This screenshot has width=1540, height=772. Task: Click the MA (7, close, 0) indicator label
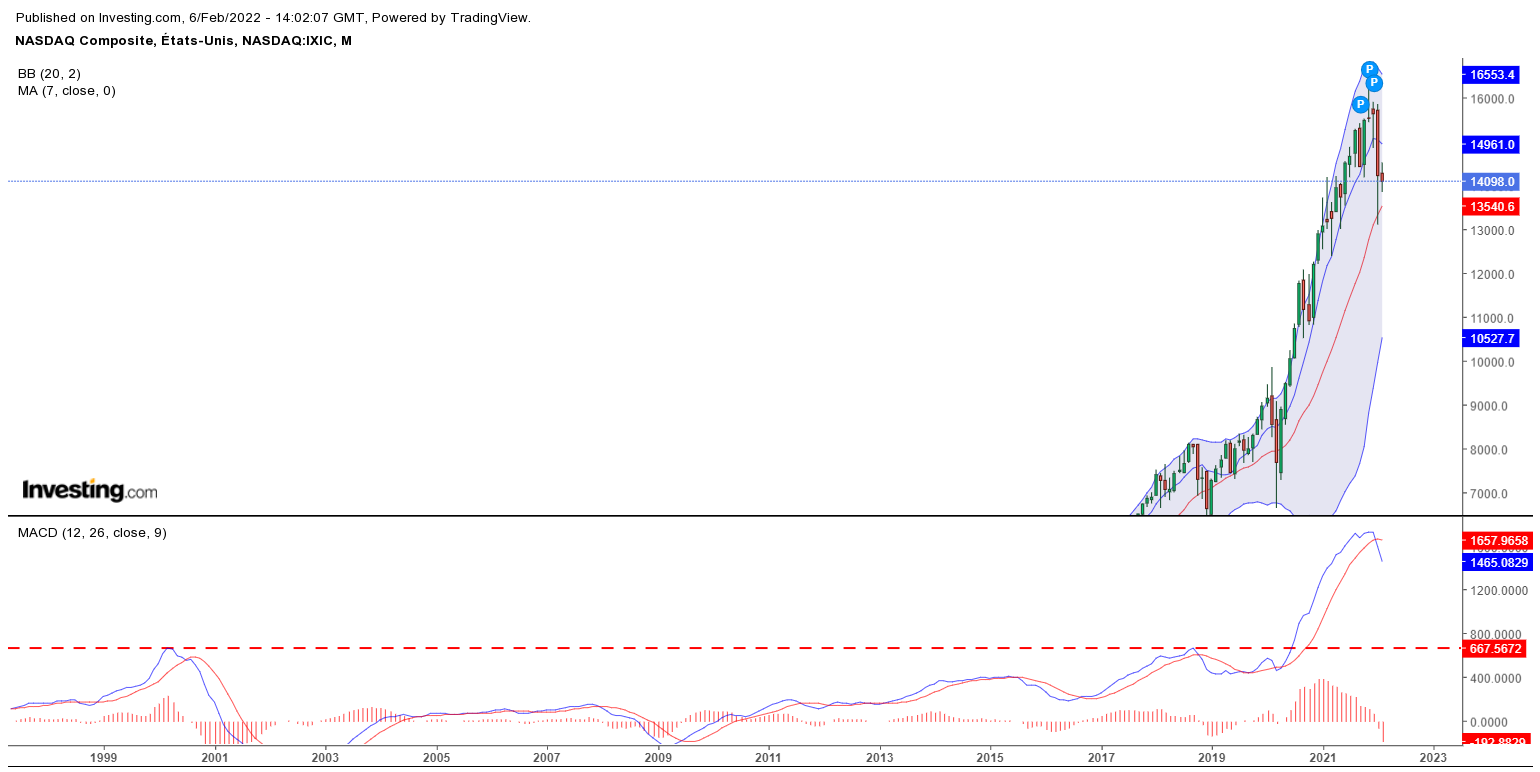tap(67, 90)
